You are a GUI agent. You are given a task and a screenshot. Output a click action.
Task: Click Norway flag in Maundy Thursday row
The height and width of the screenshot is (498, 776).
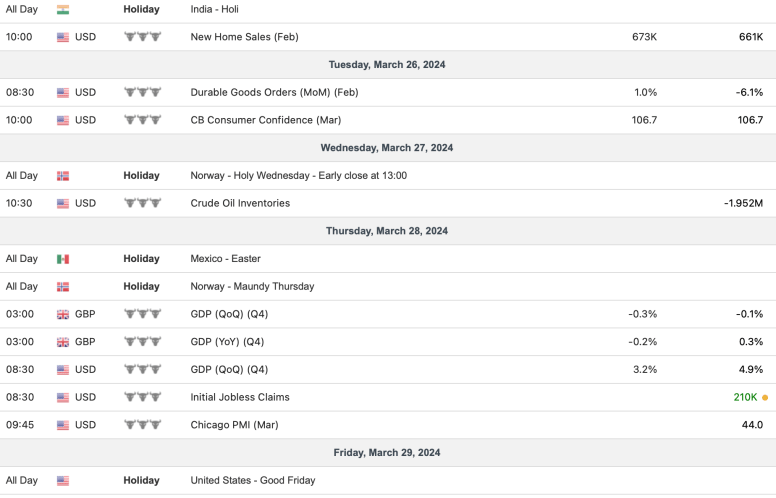63,287
